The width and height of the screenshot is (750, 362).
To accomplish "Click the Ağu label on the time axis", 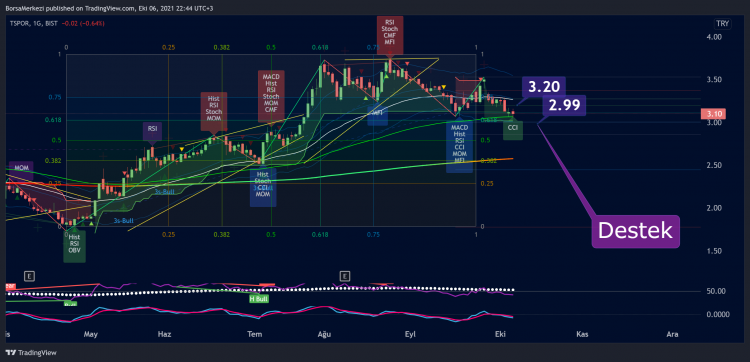I will 325,335.
